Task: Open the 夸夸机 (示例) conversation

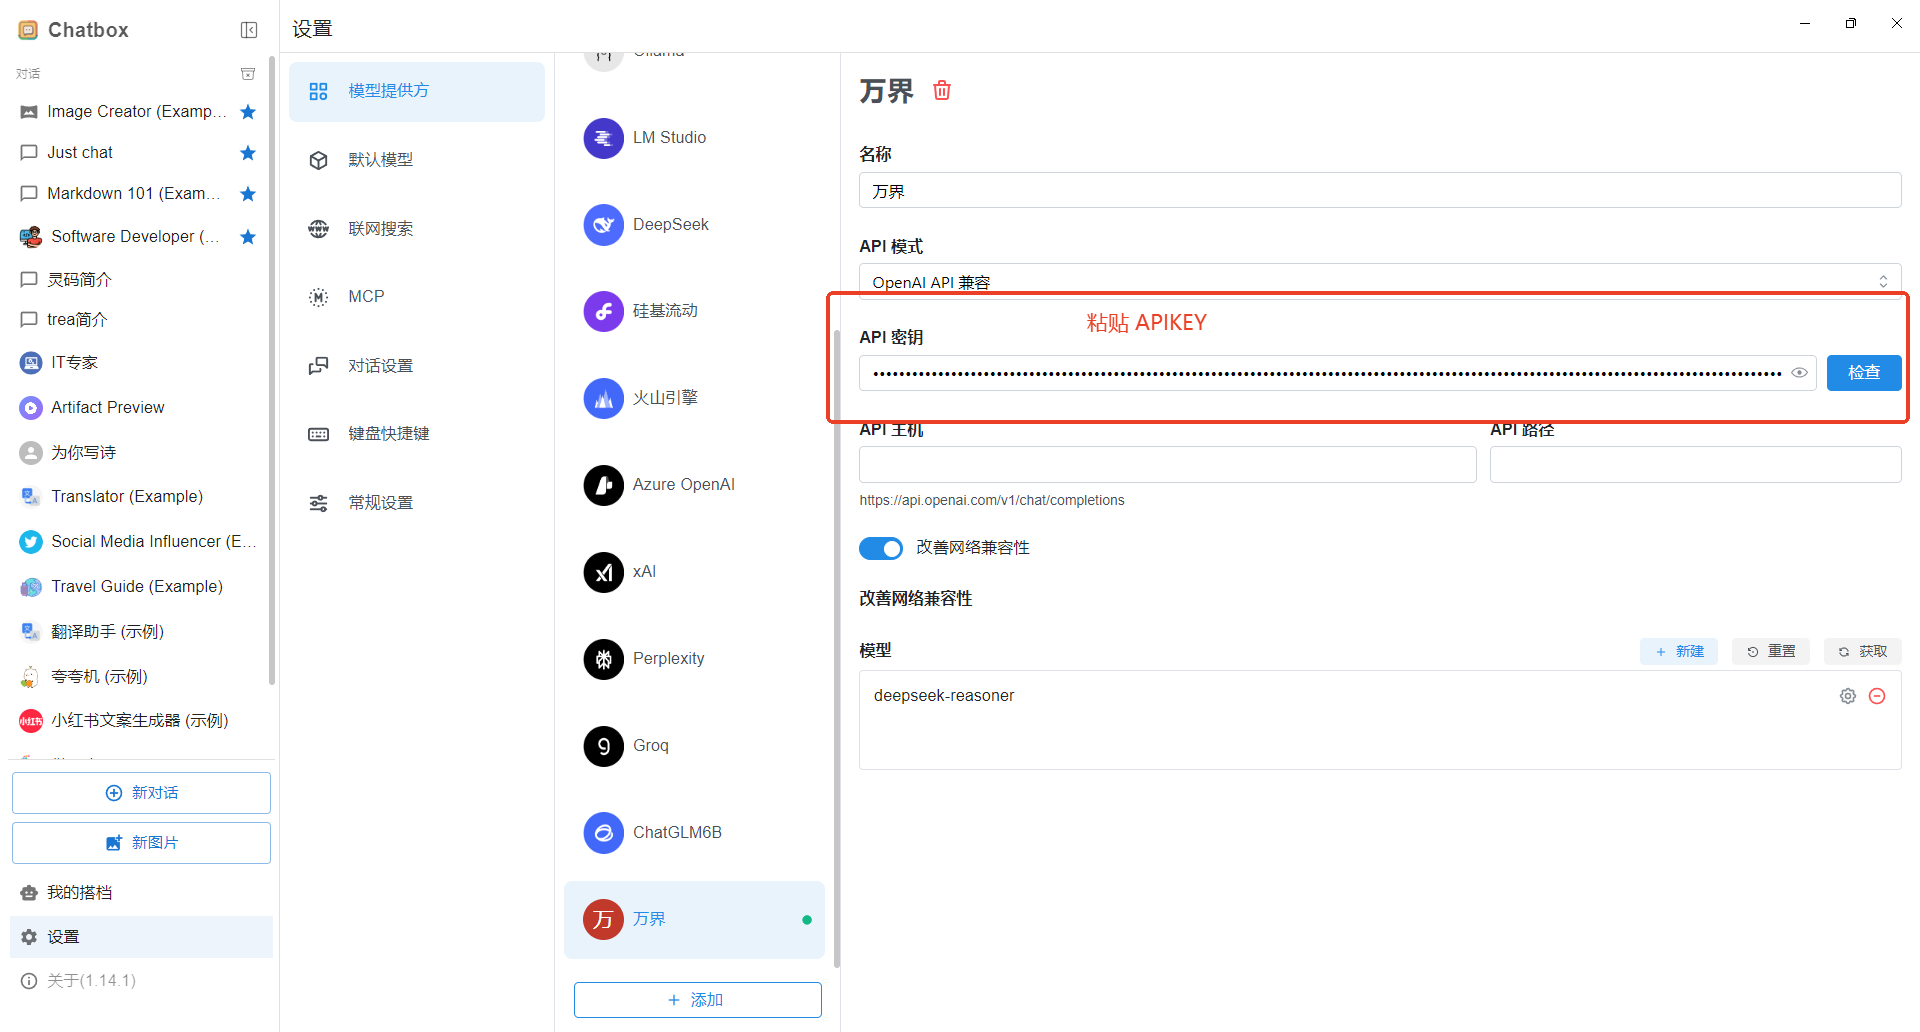Action: pyautogui.click(x=138, y=677)
